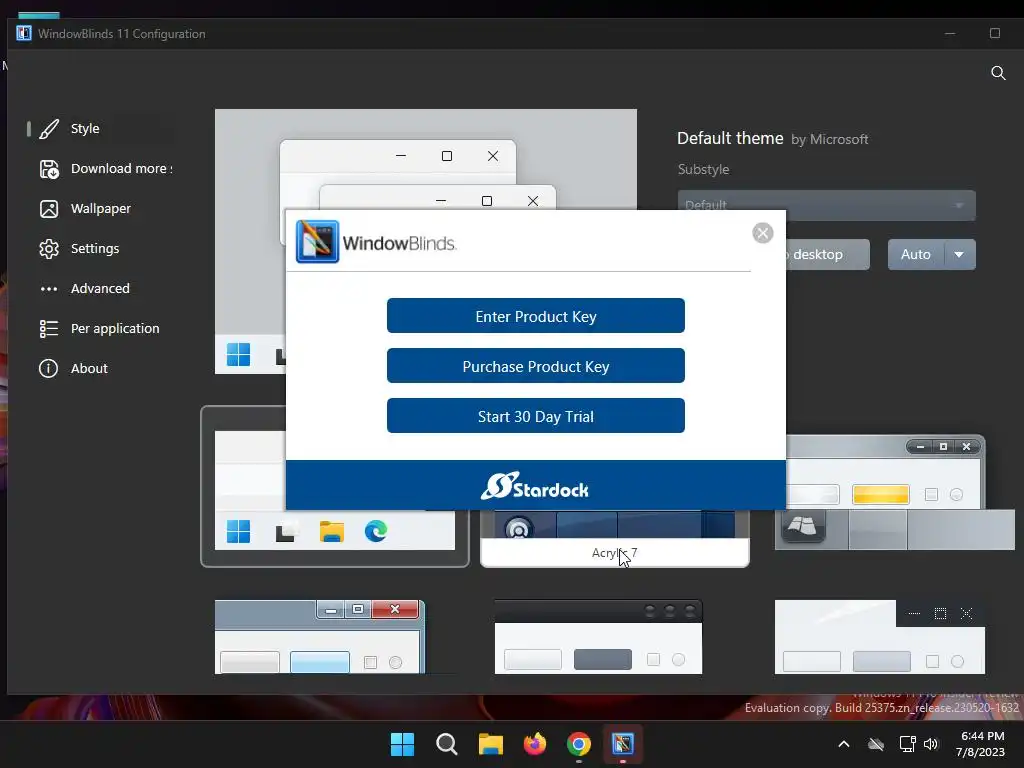
Task: Click the Per application list icon
Action: pos(49,328)
